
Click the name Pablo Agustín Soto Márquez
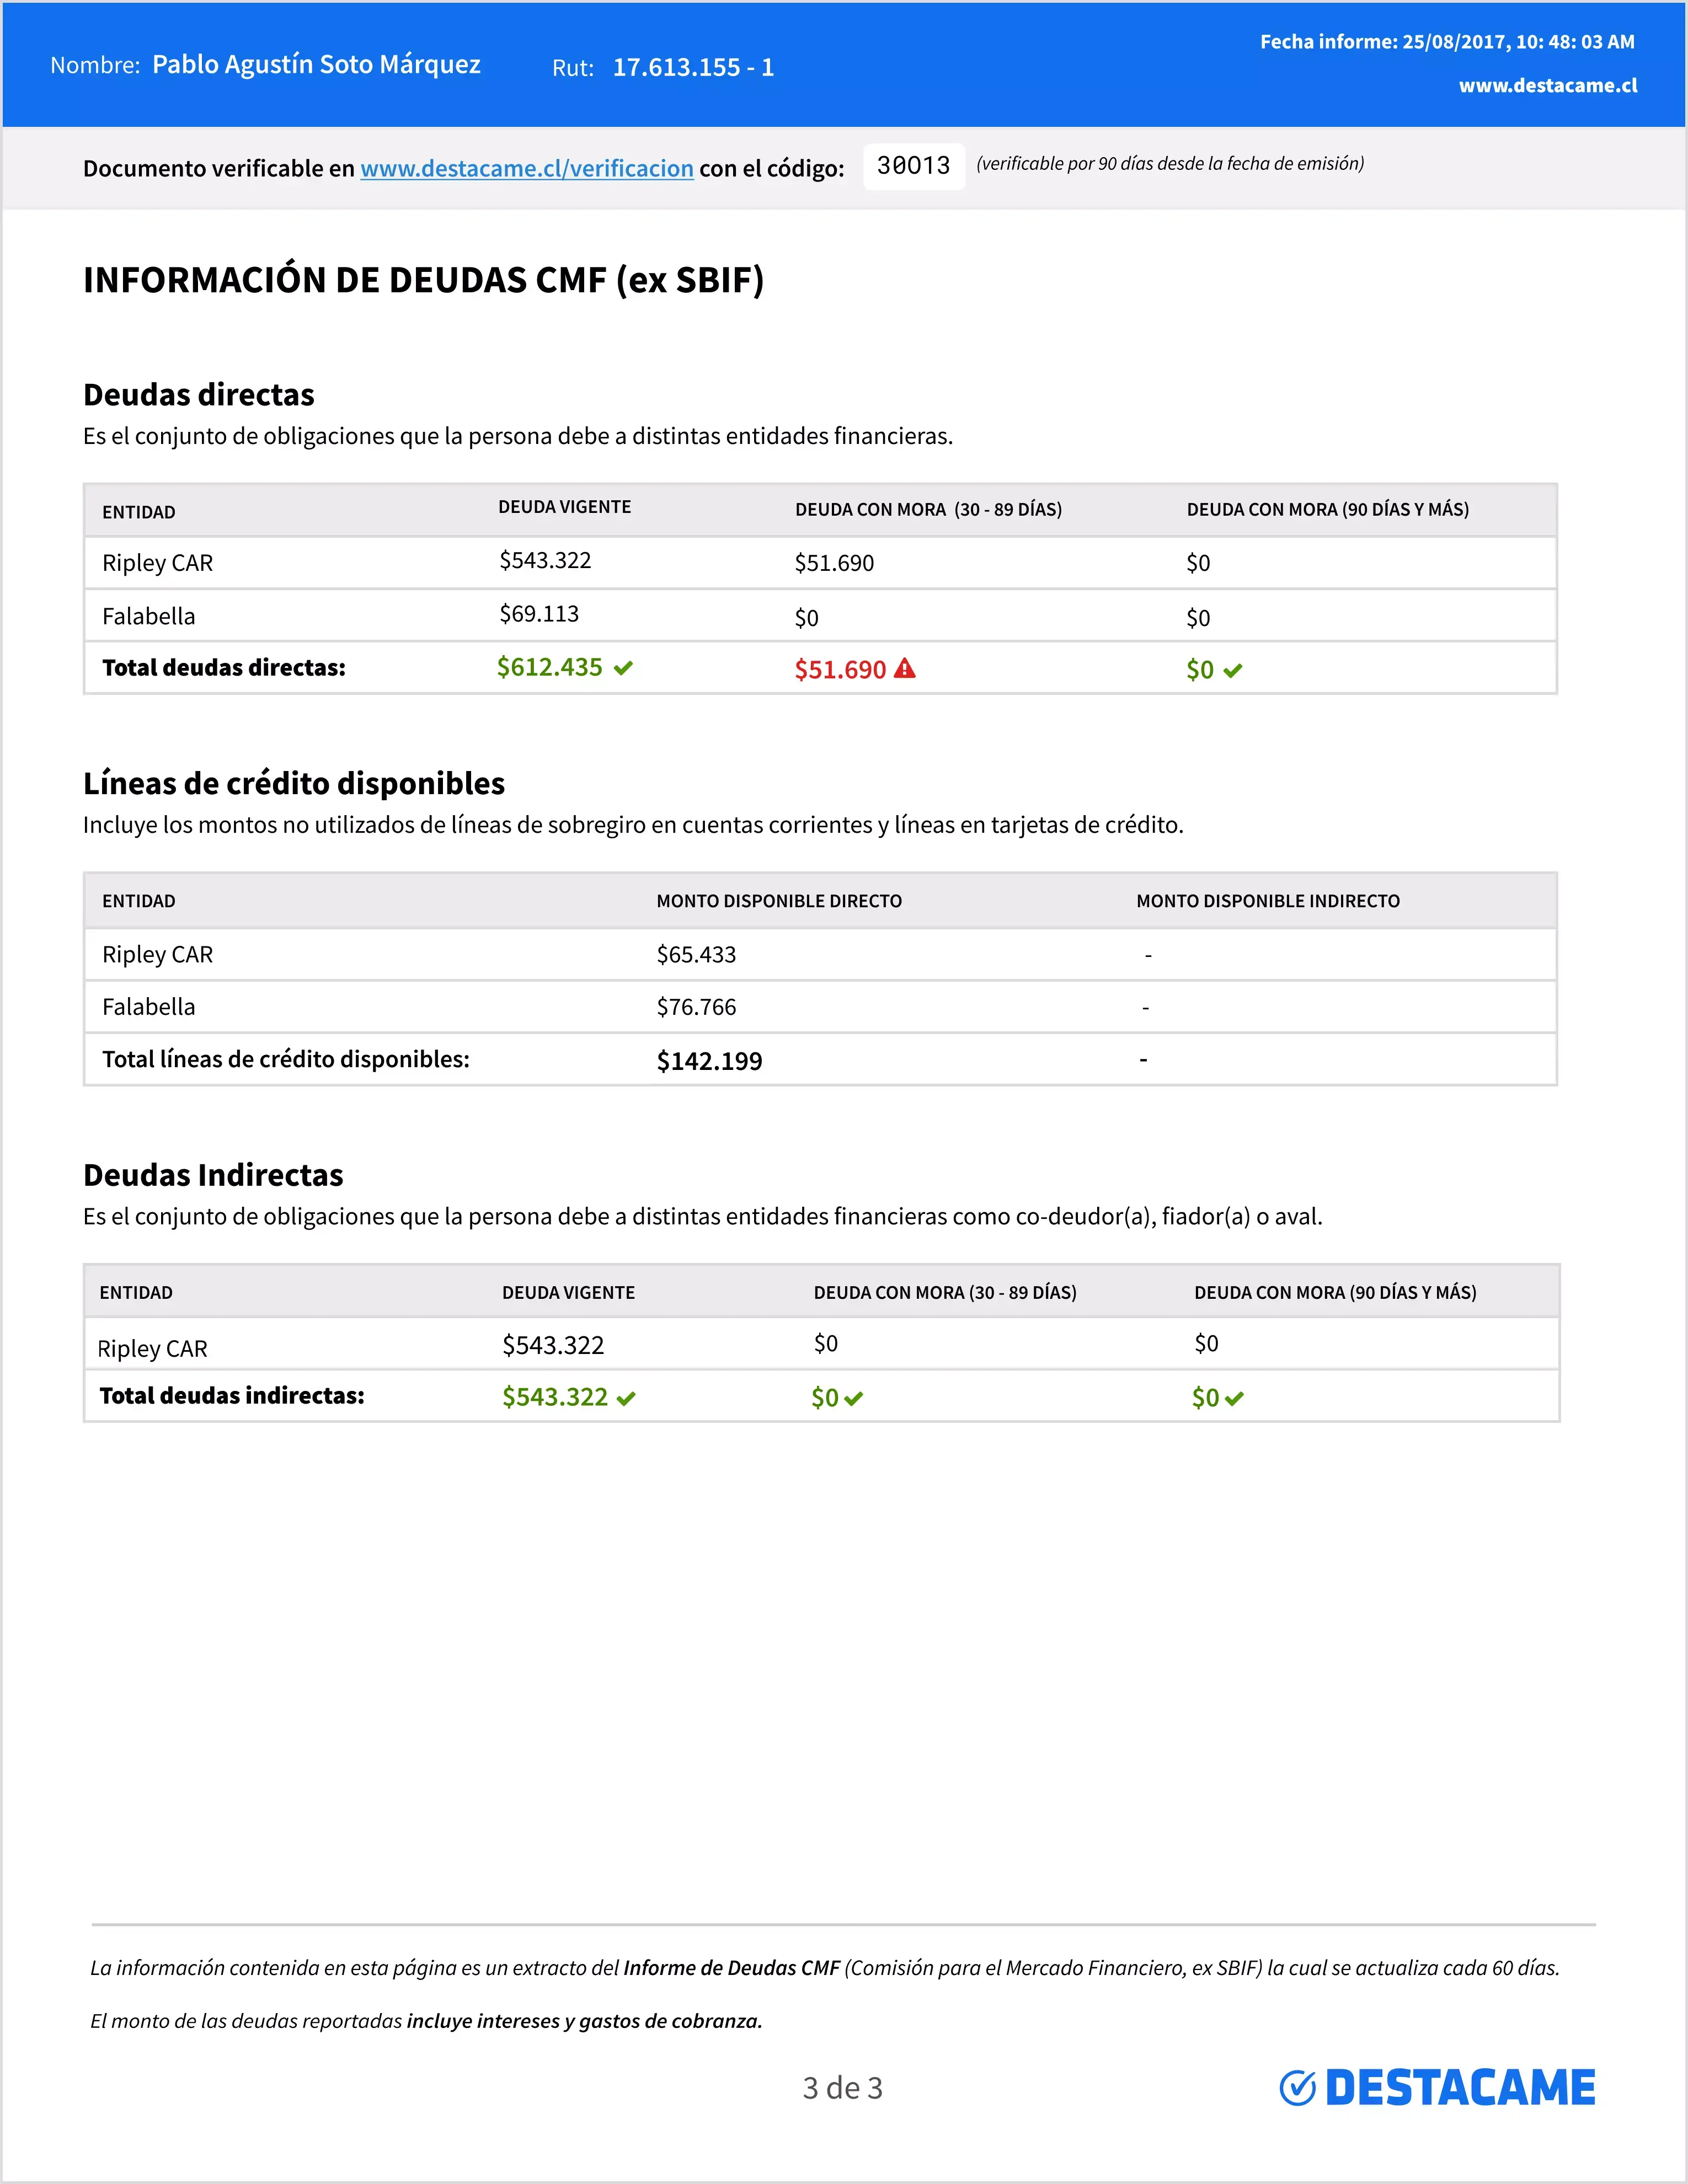pyautogui.click(x=316, y=65)
